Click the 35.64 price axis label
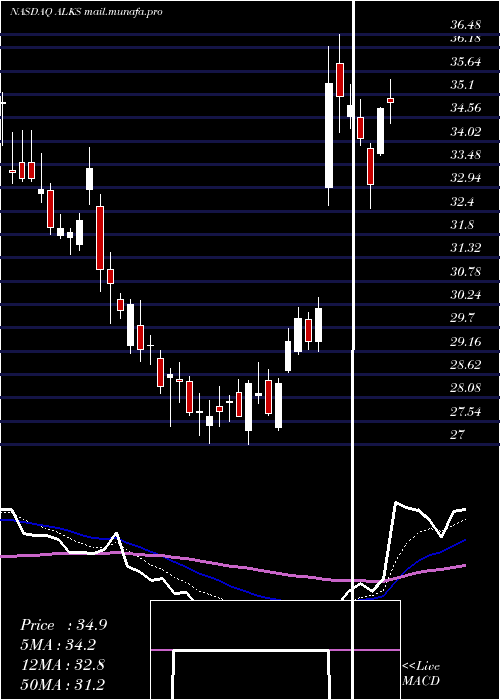This screenshot has width=500, height=700. coord(466,62)
